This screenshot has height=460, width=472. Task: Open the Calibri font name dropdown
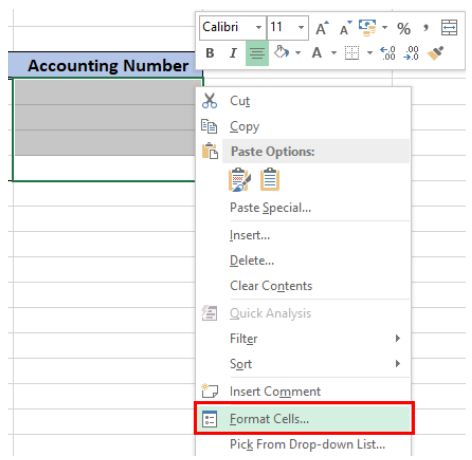tap(259, 28)
